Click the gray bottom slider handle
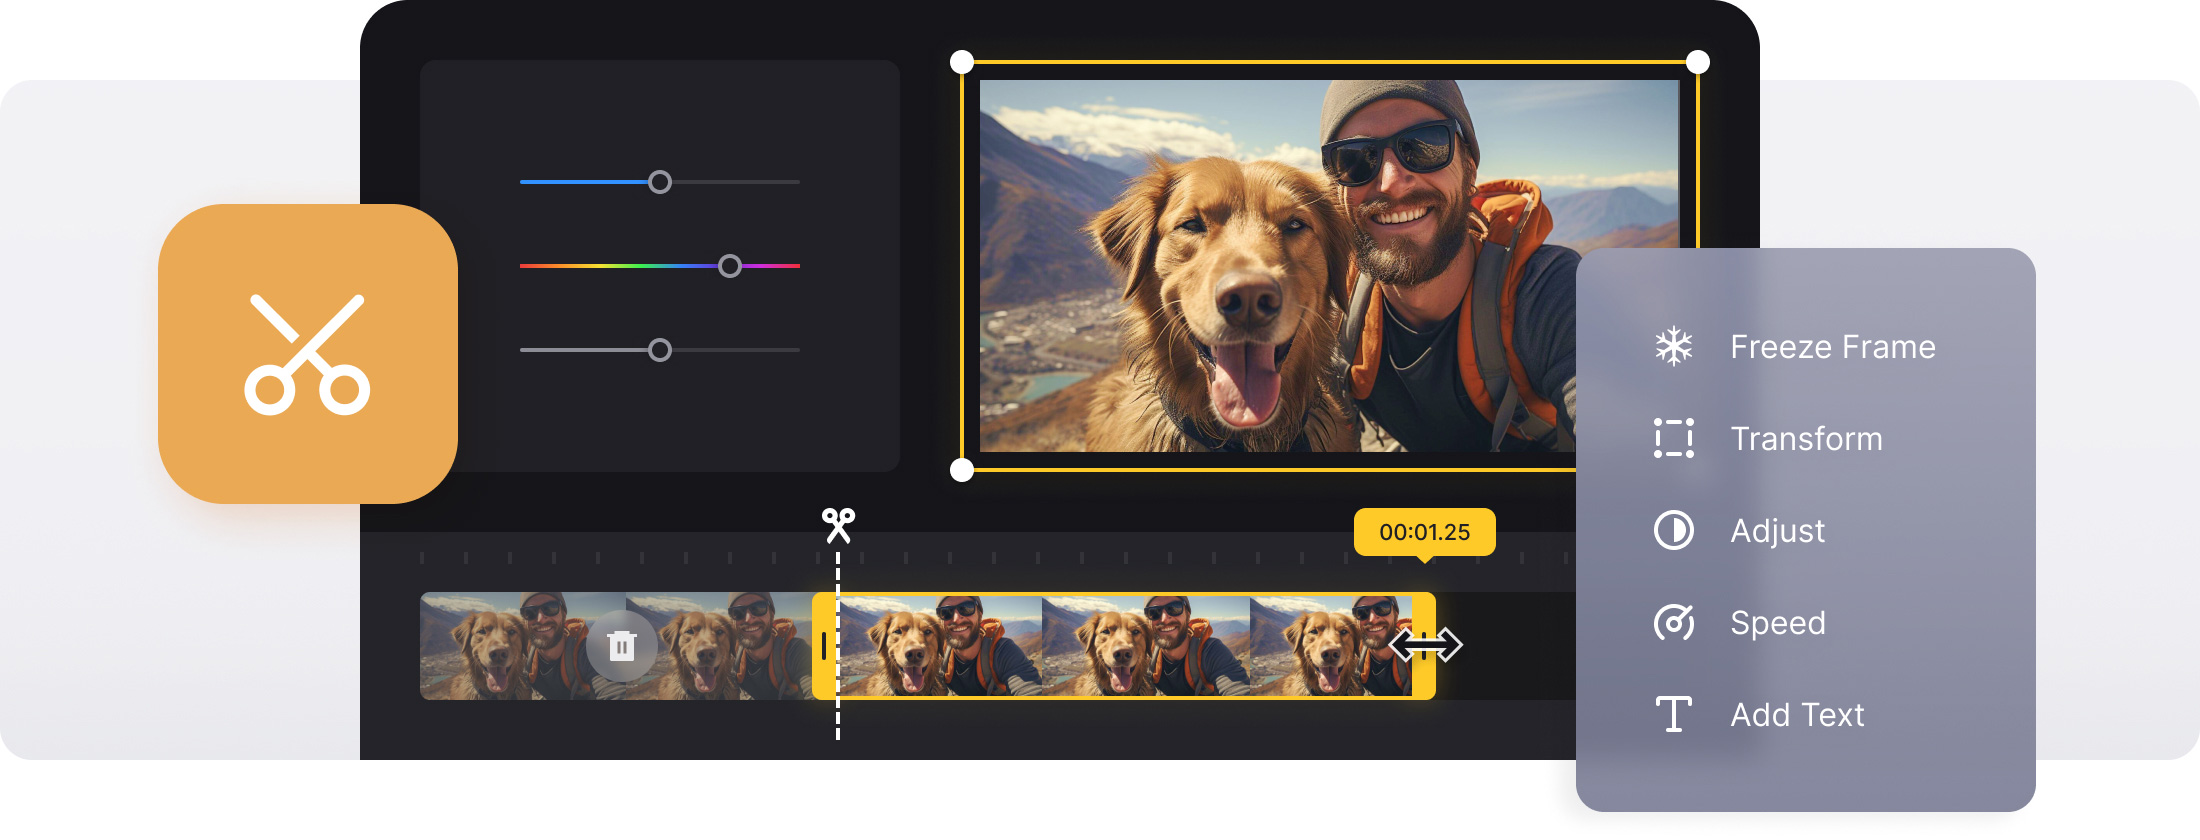Viewport: 2200px width, 840px height. click(660, 350)
